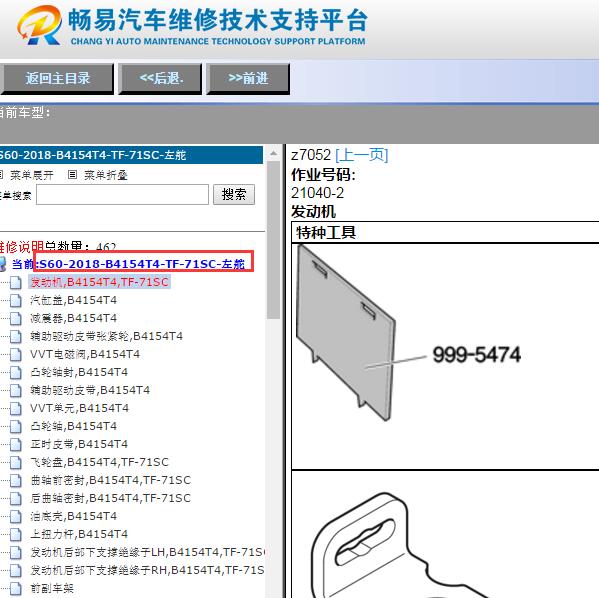Open tree item 辅助驱动皮带,B4154T4

90,390
